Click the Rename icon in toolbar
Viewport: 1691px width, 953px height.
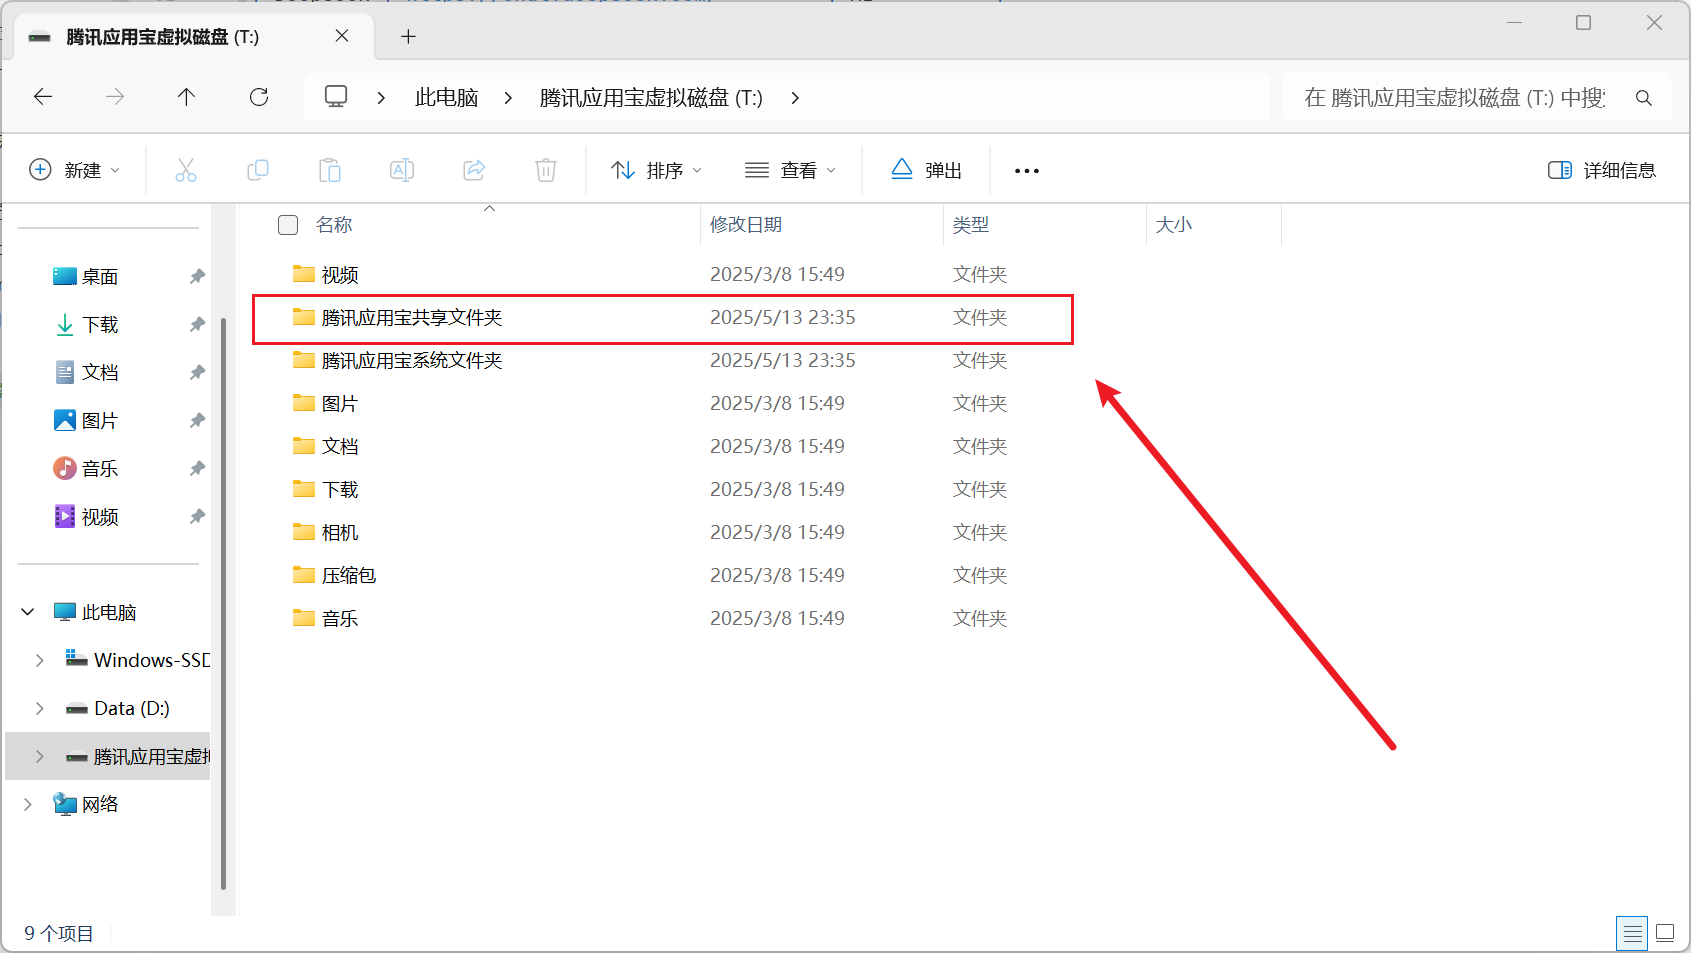point(402,170)
